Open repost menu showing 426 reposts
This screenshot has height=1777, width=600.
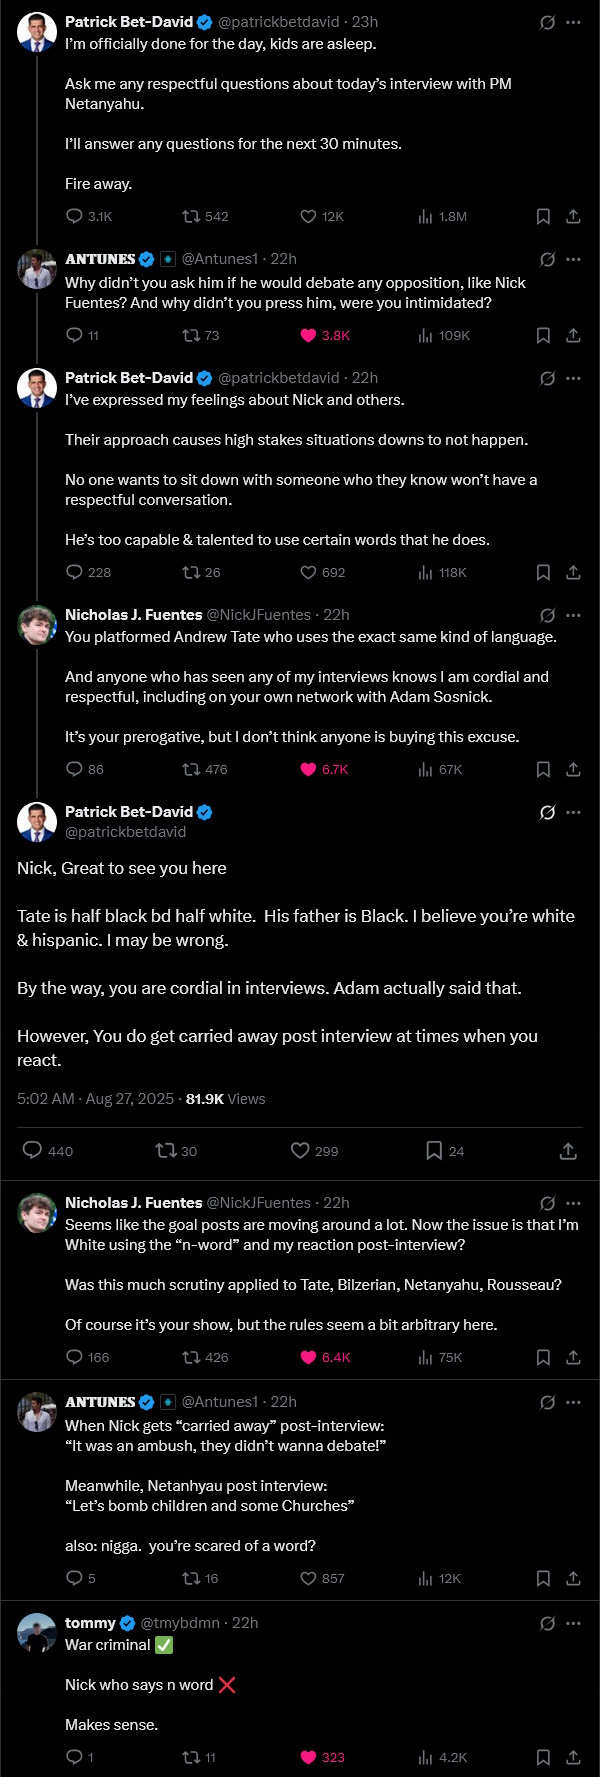[x=191, y=1357]
